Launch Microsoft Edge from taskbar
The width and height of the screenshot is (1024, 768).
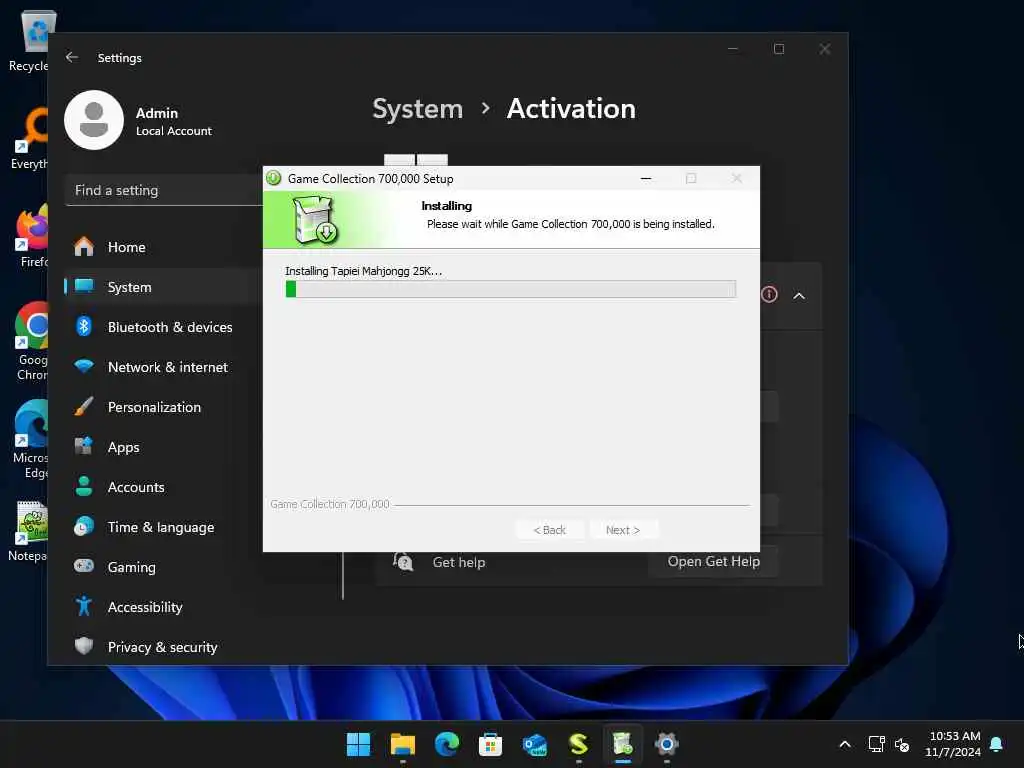click(x=447, y=744)
